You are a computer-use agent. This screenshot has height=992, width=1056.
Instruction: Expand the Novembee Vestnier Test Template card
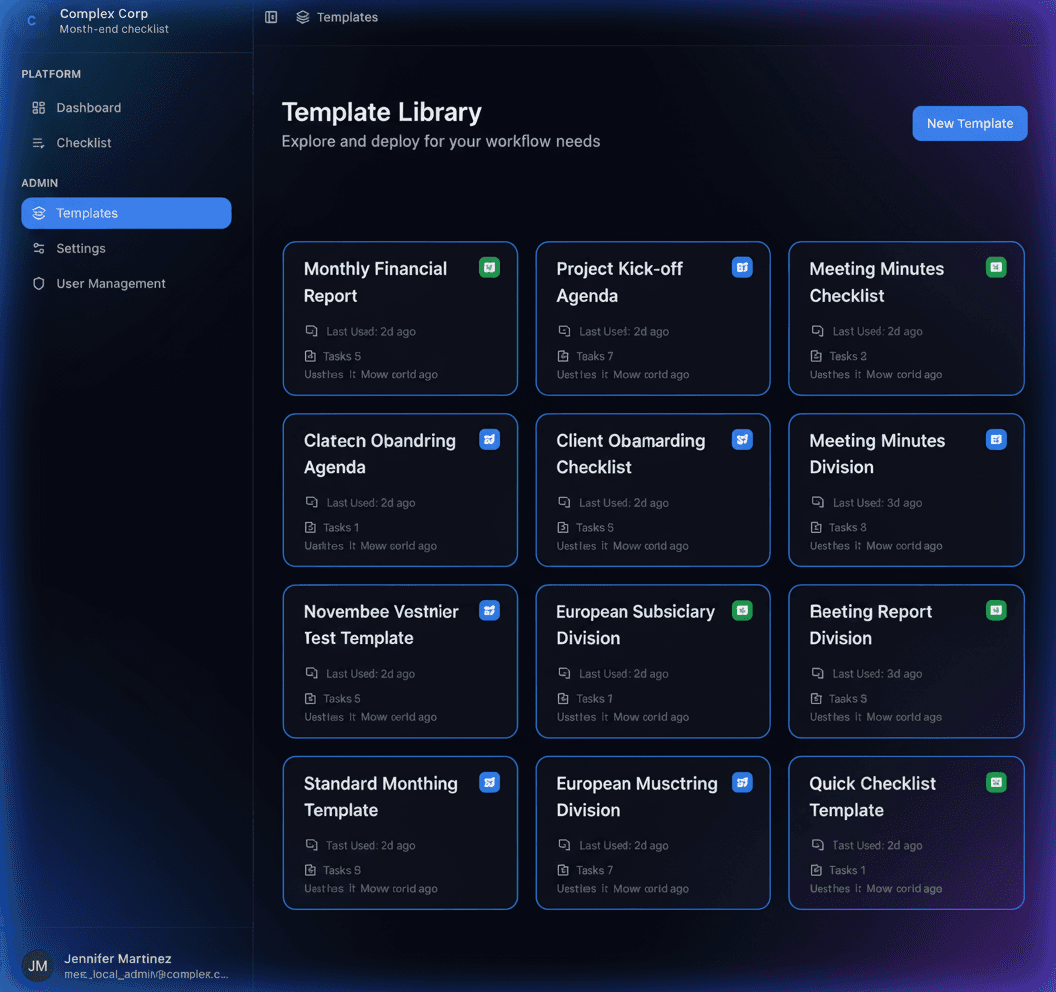(400, 661)
